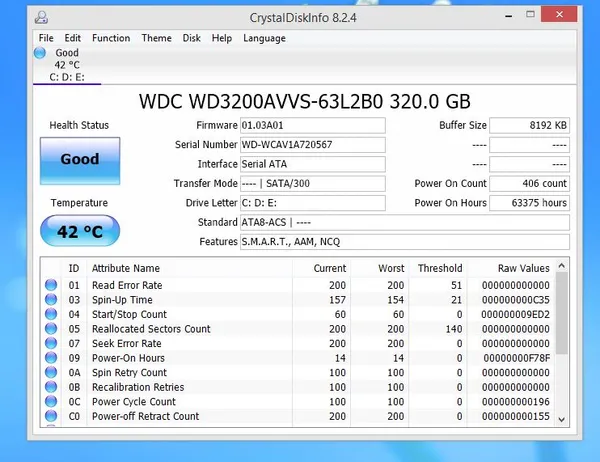This screenshot has width=600, height=462.
Task: Click status orb for Read Error Rate
Action: [x=51, y=285]
